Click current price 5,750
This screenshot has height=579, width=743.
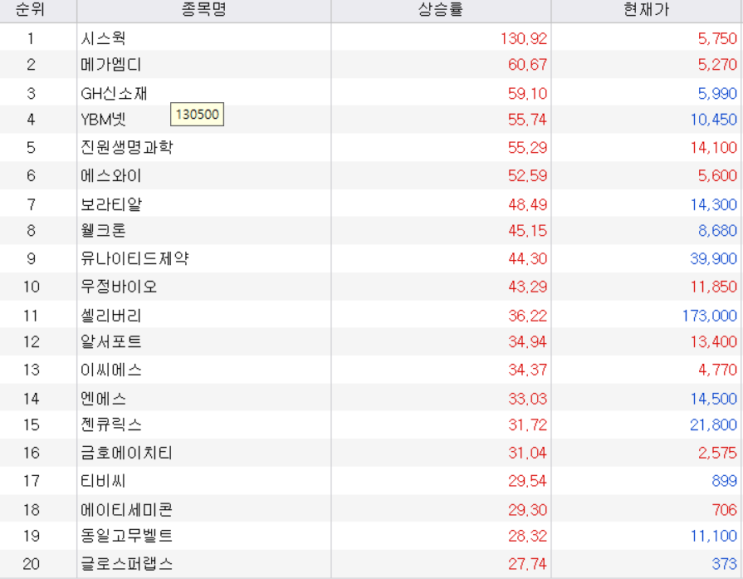(717, 38)
